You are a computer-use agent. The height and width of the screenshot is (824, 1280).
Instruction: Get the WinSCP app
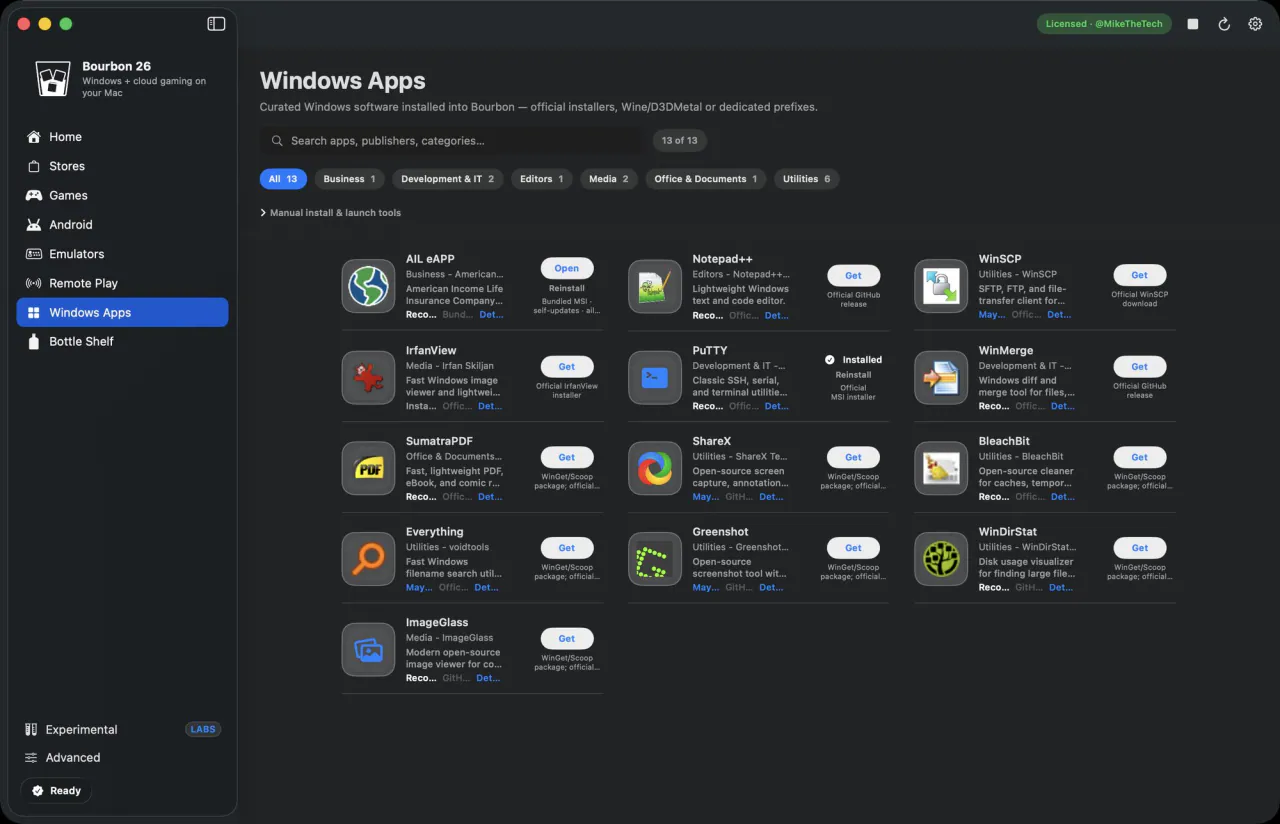[x=1140, y=275]
